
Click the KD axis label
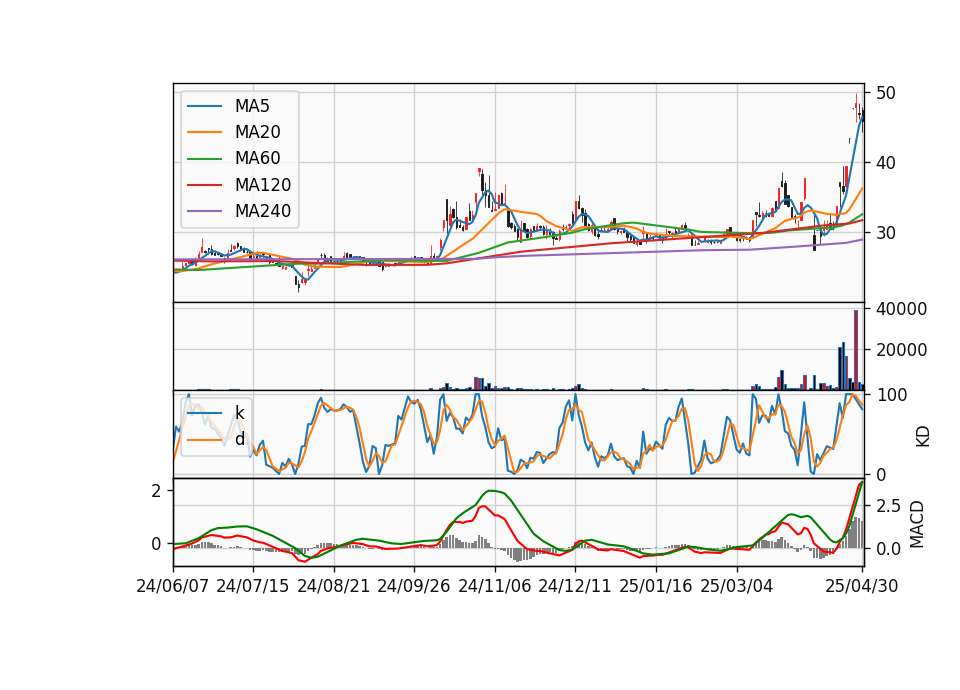tap(922, 437)
